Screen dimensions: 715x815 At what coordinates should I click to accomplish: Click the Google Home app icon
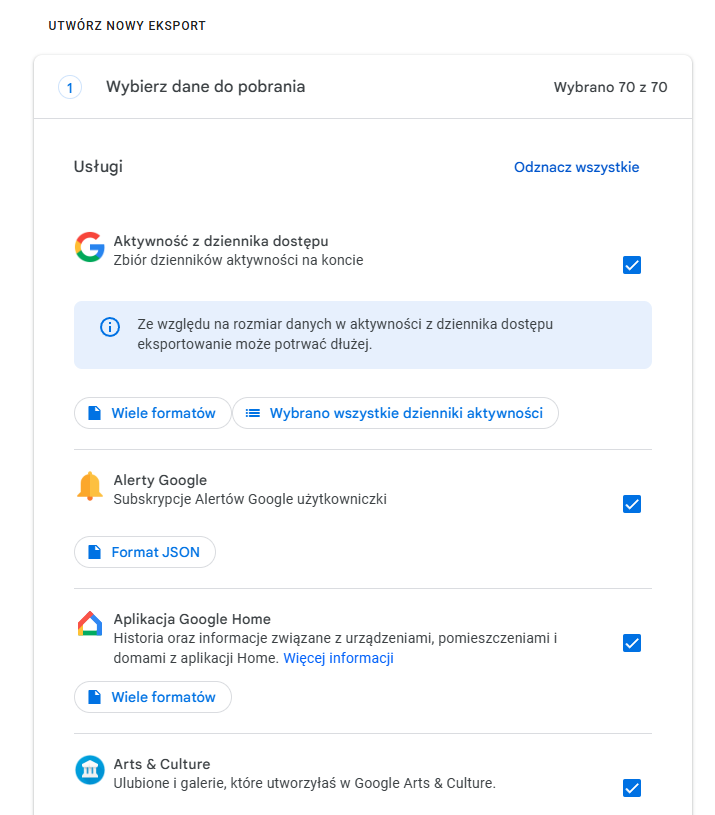pyautogui.click(x=90, y=625)
